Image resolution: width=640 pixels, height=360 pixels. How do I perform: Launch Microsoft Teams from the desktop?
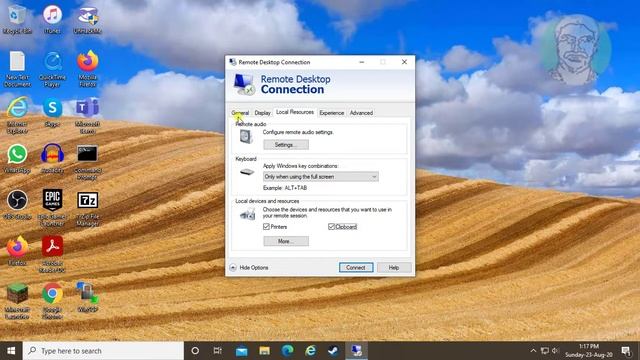pos(87,116)
